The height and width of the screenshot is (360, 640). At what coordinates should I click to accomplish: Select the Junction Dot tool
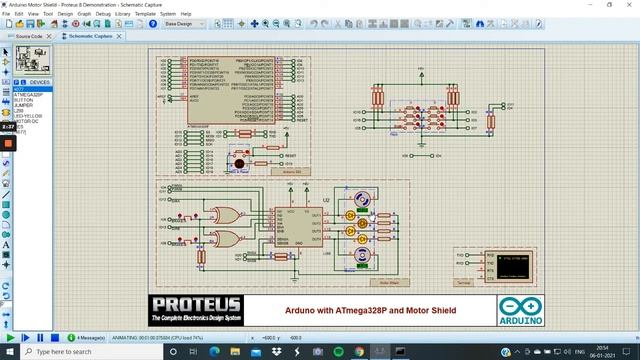pos(6,72)
